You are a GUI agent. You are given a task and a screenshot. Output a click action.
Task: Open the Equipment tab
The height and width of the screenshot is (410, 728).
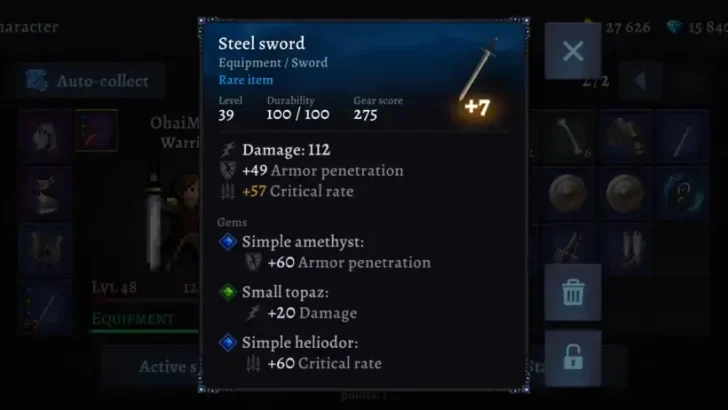132,319
